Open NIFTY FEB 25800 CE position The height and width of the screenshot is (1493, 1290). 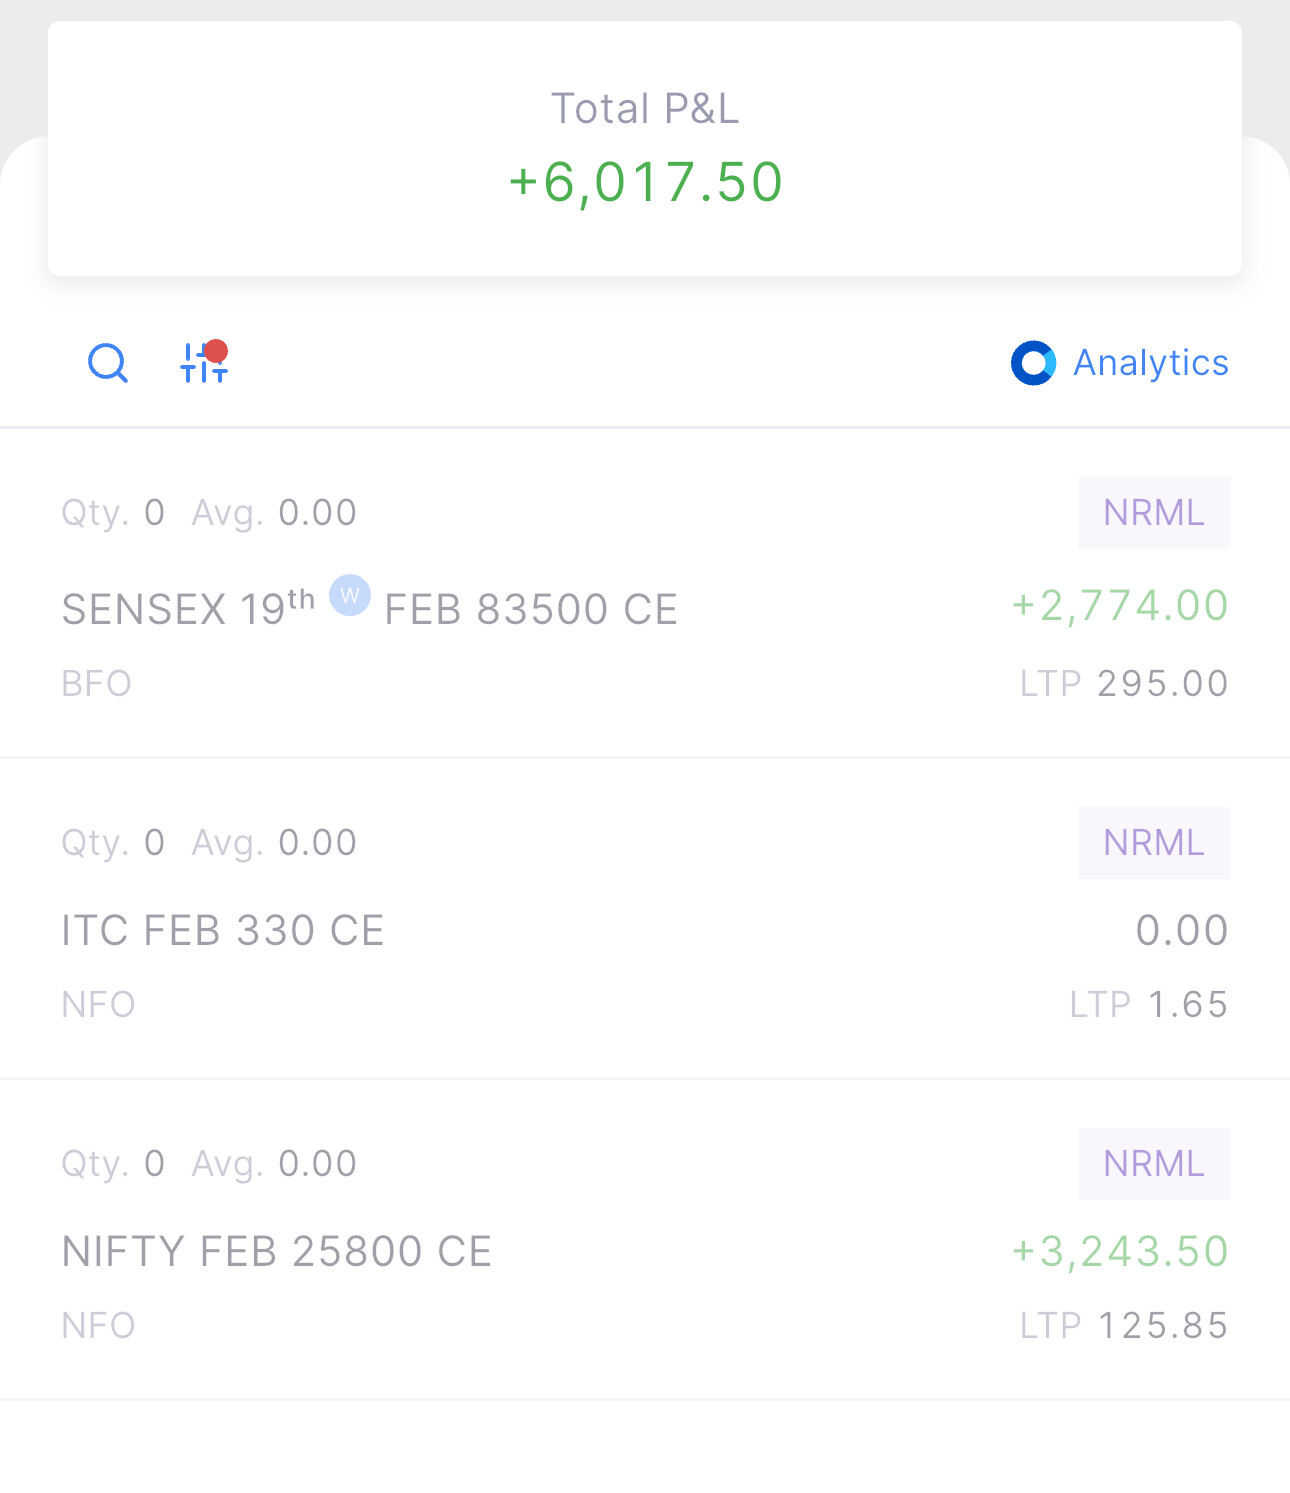(277, 1252)
